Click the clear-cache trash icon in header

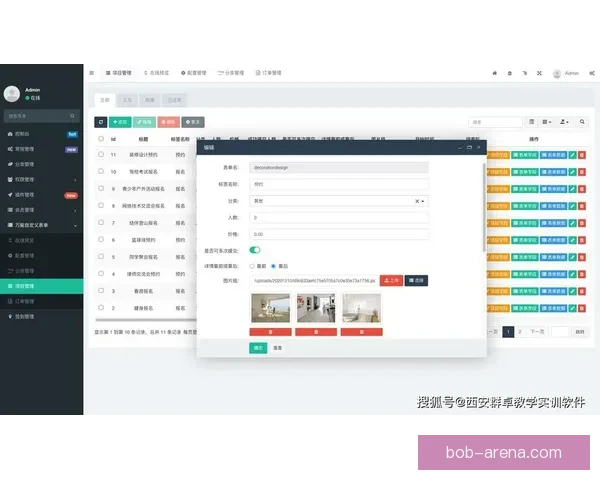pos(509,73)
